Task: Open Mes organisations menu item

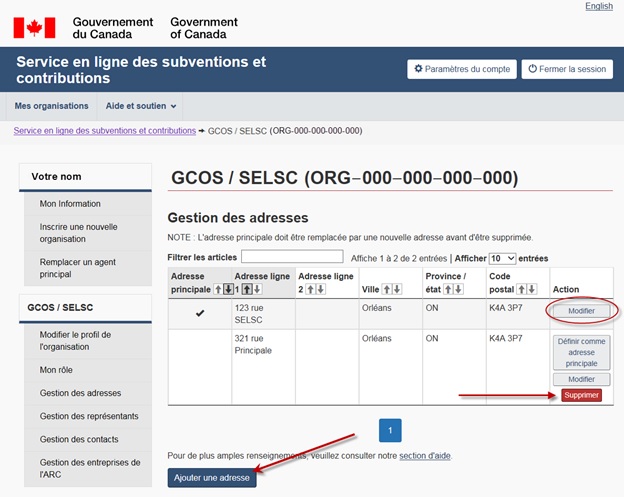Action: [51, 106]
